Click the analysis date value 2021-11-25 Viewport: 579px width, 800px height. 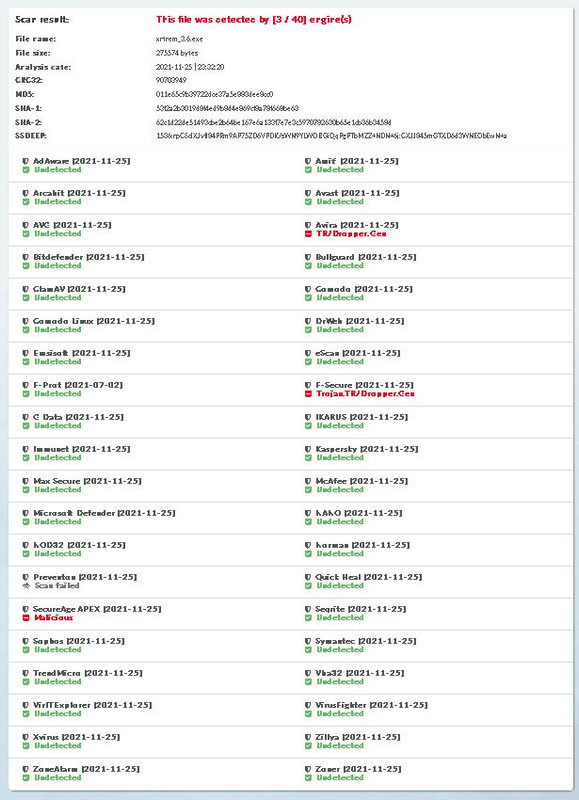pos(190,67)
